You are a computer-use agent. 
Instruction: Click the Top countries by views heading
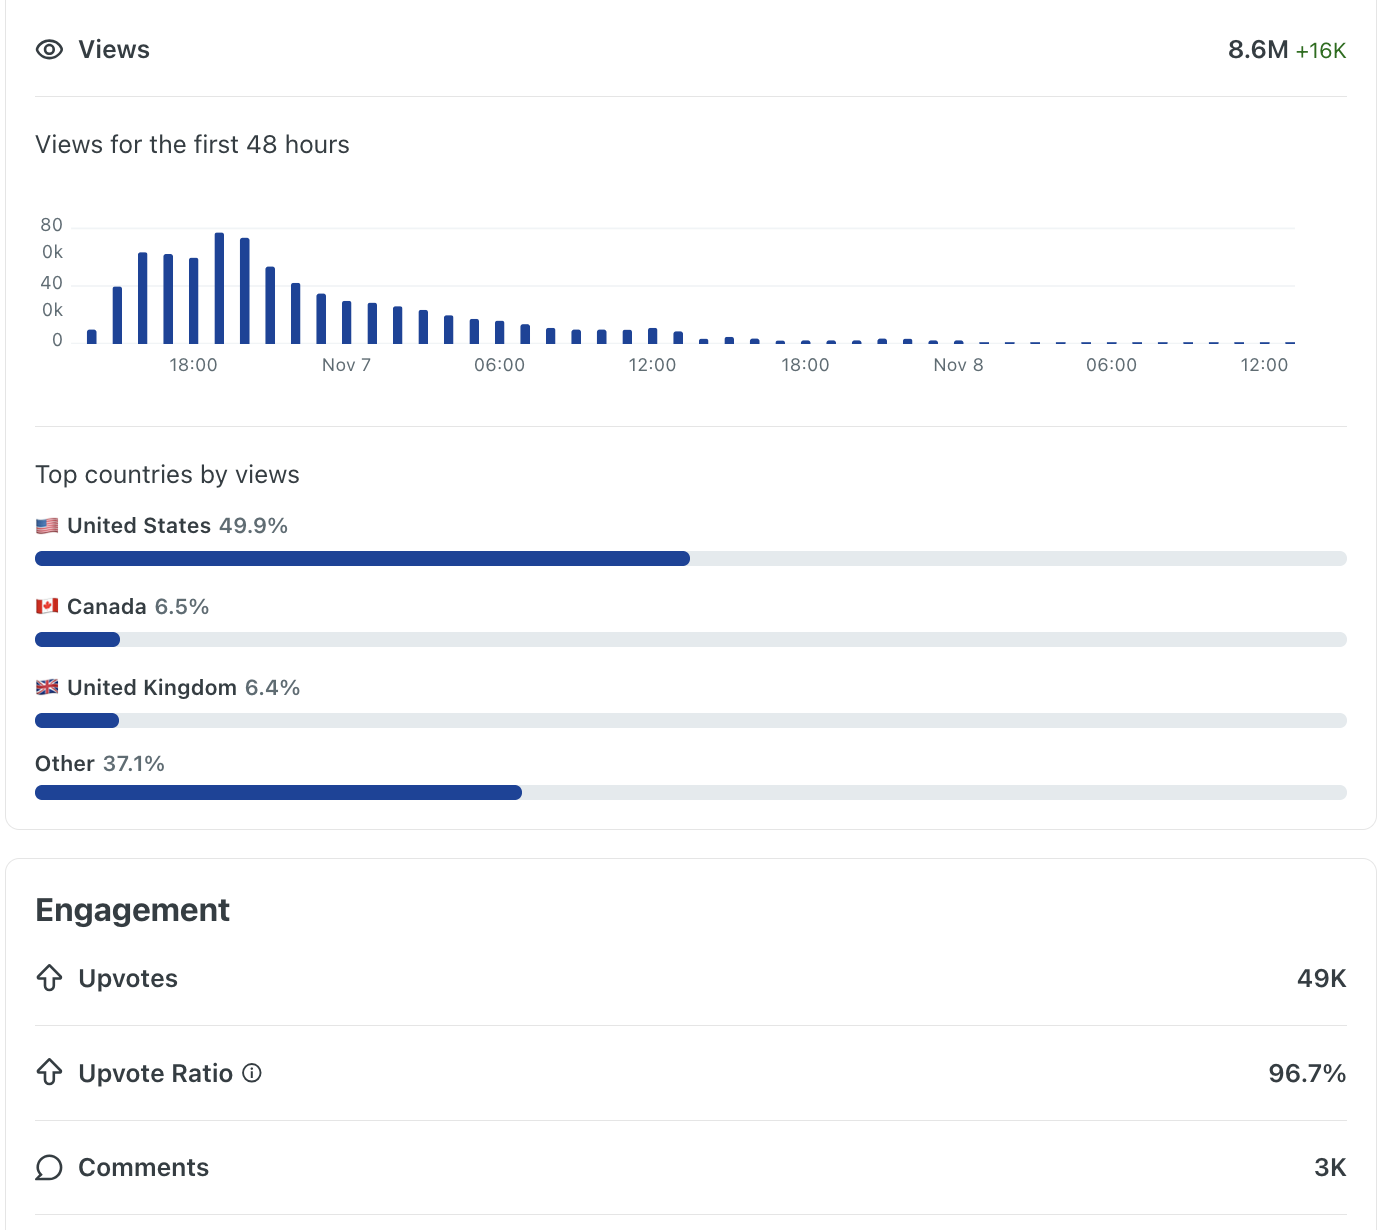pyautogui.click(x=167, y=474)
